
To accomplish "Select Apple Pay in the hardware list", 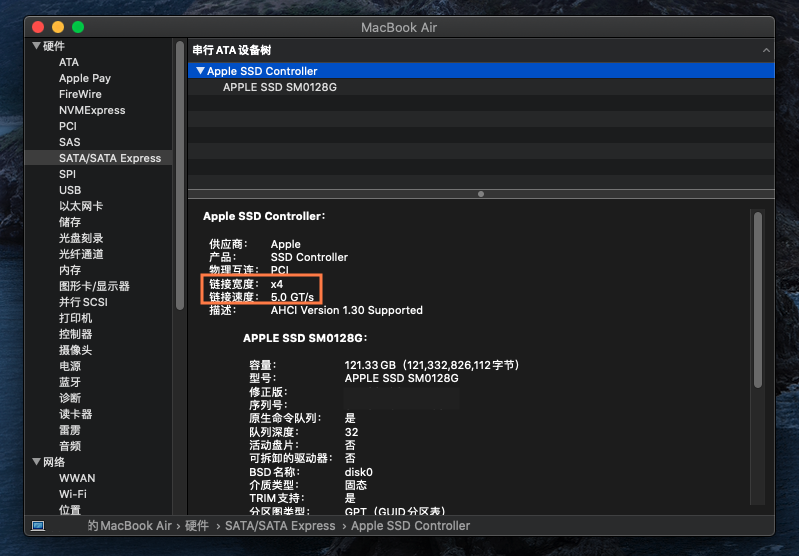I will (x=85, y=78).
